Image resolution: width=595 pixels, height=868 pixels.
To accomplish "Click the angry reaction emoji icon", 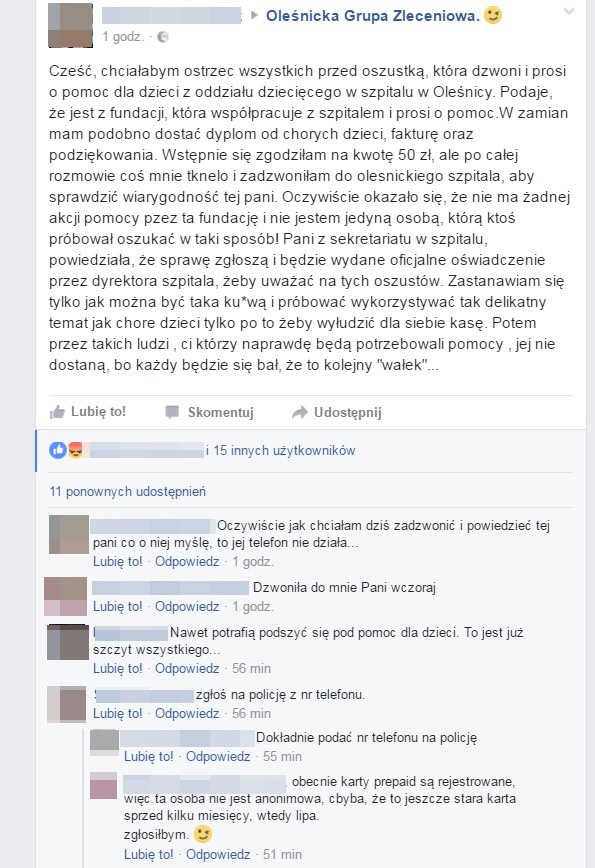I will [x=75, y=450].
